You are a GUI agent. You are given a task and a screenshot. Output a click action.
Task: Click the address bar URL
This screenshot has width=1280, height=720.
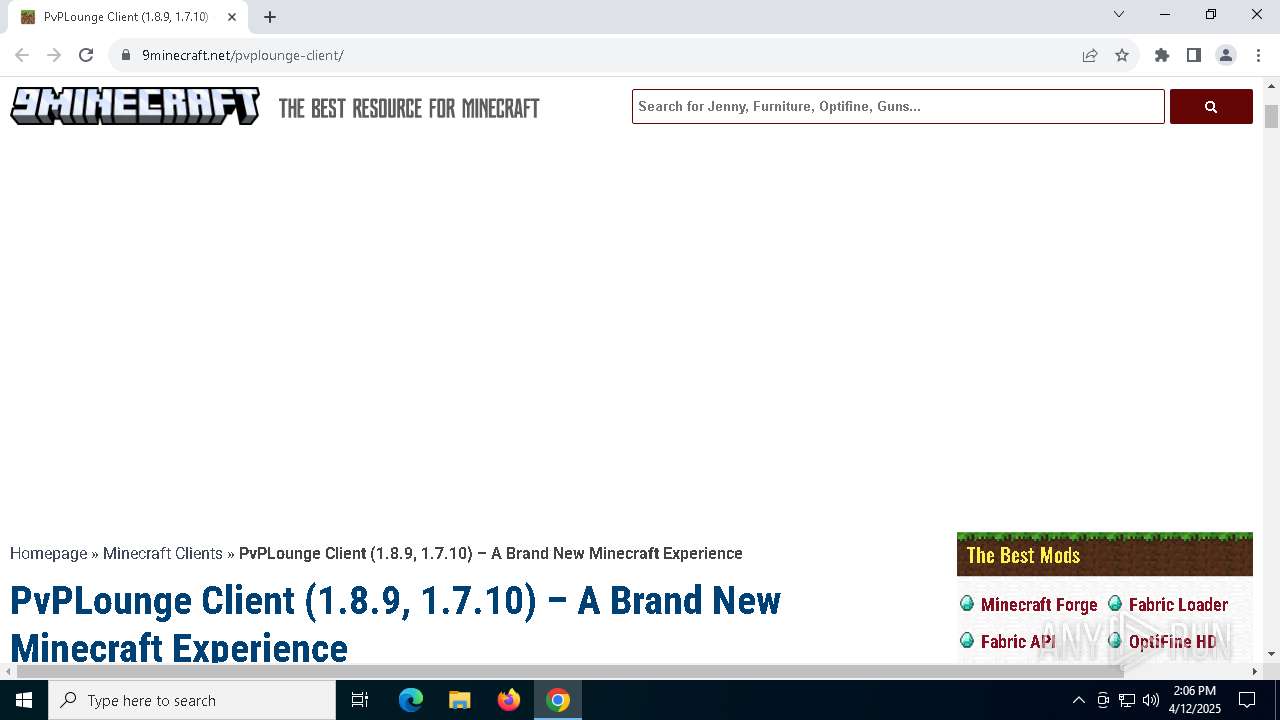[243, 55]
